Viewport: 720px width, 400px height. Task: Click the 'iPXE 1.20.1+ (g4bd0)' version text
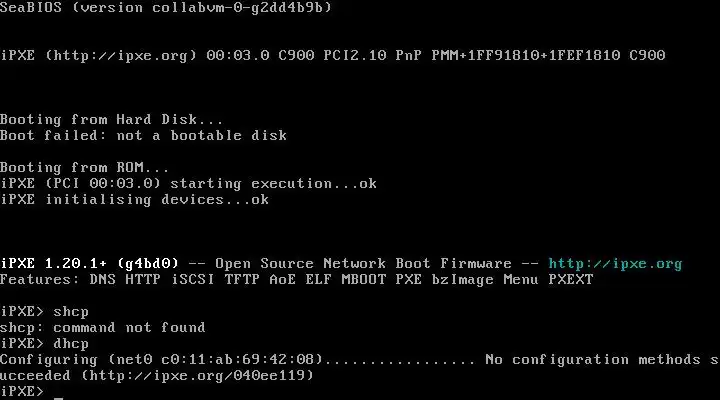(x=89, y=264)
